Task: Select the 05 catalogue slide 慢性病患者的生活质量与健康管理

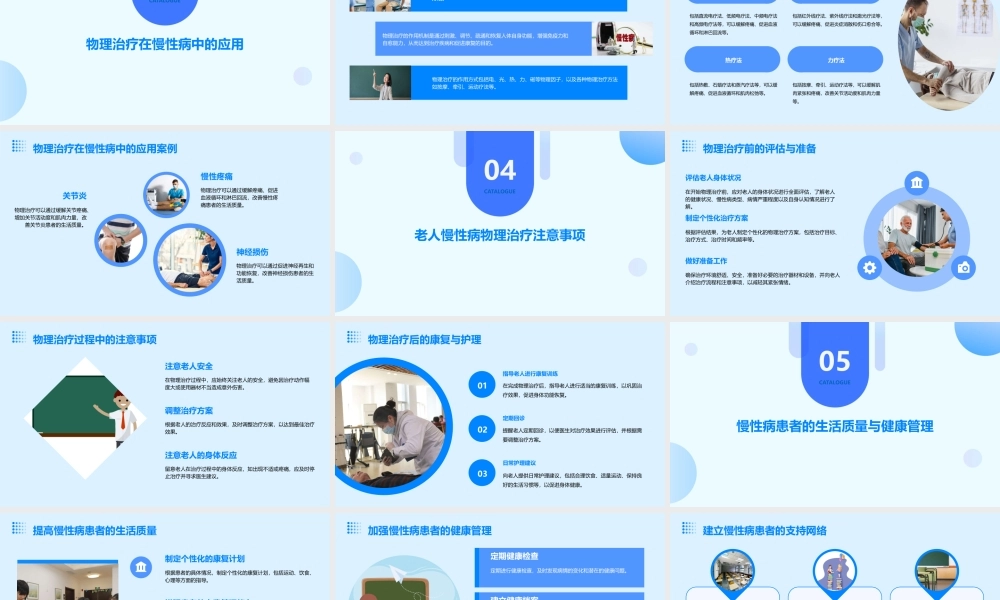Action: coord(835,414)
